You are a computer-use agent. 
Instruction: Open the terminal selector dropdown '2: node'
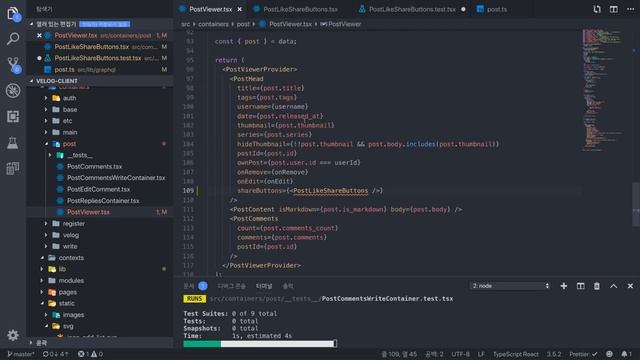[510, 286]
